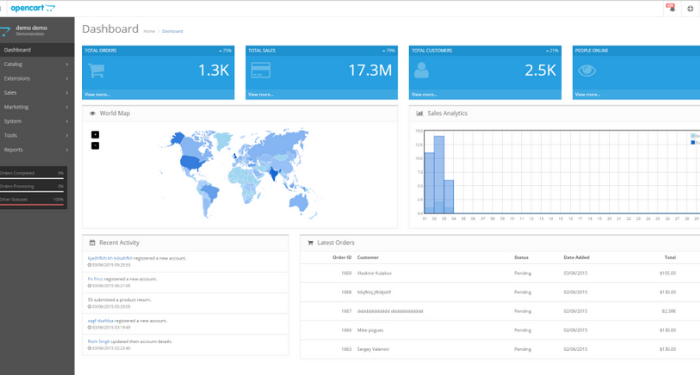The width and height of the screenshot is (700, 375).
Task: Click the submitted a product return activity entry
Action: click(119, 300)
